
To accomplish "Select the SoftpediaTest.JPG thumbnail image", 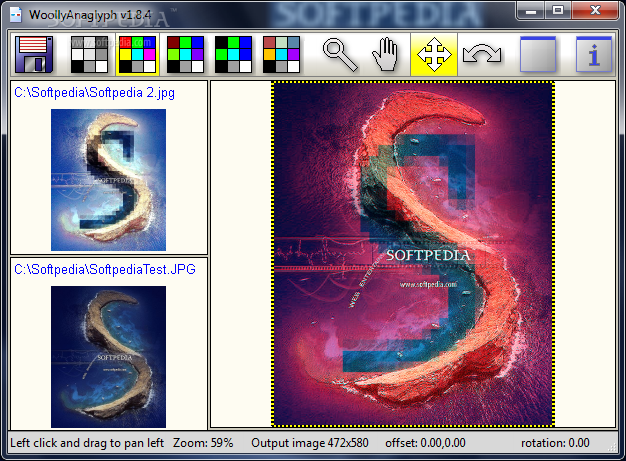I will point(108,356).
